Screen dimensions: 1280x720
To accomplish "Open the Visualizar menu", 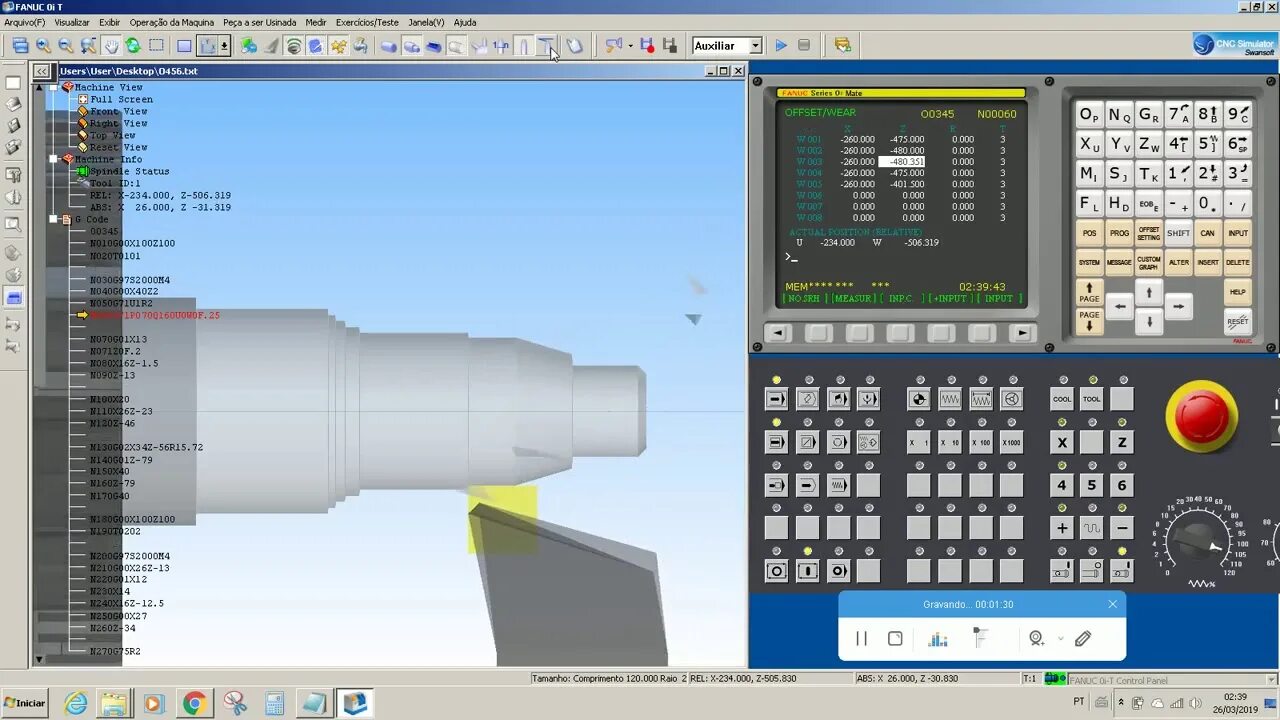I will tap(72, 22).
